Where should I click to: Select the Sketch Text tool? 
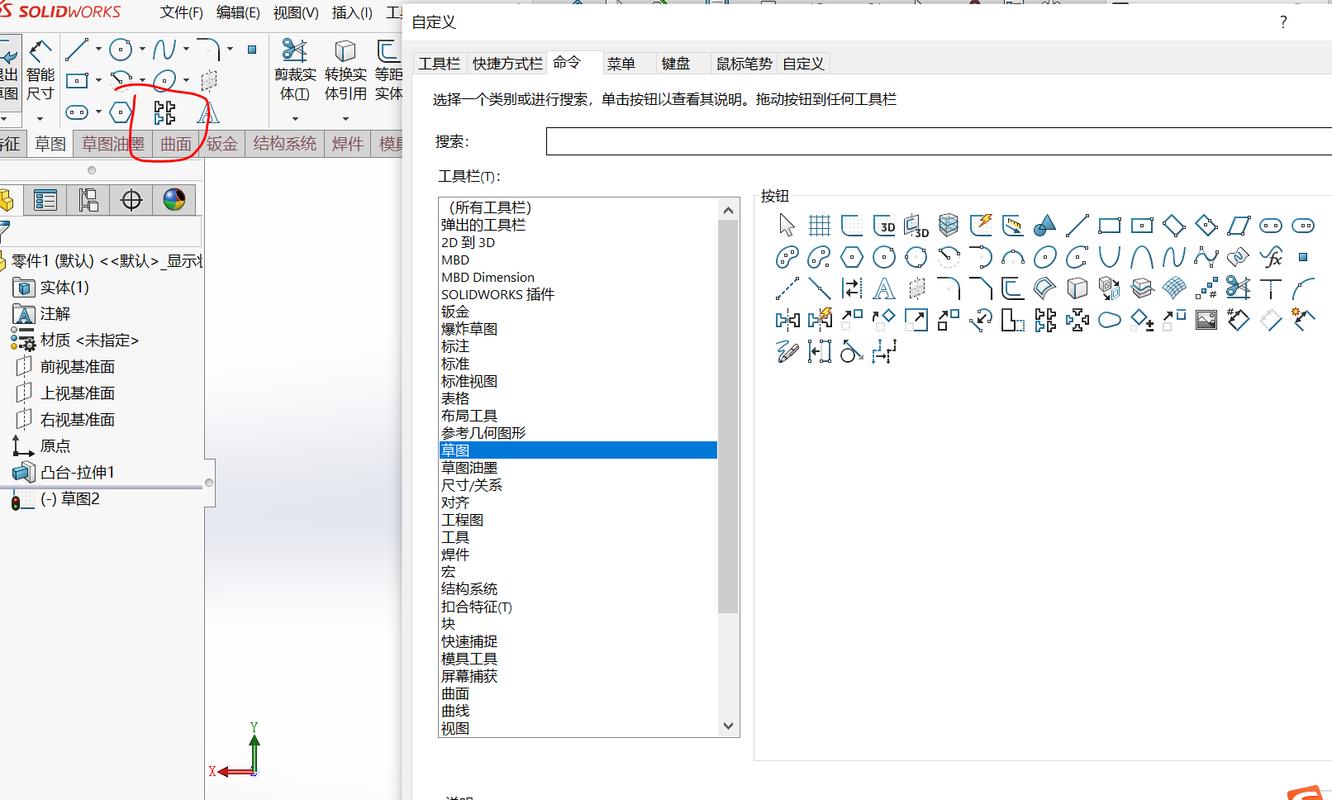click(x=210, y=113)
